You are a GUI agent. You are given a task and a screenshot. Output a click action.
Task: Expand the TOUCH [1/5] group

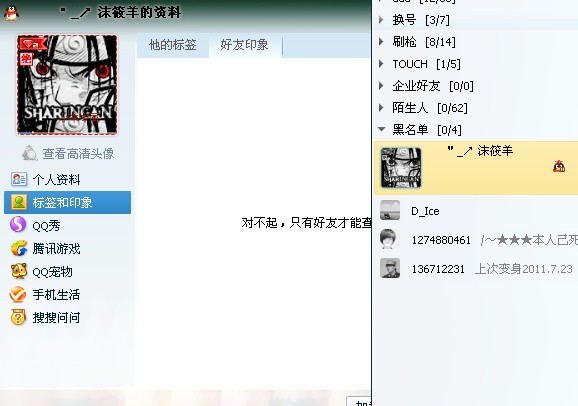[382, 64]
